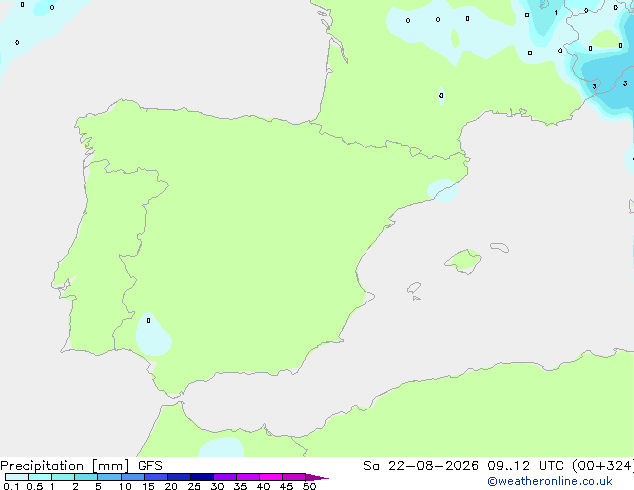Click the '(00+324)' forecast offset text
The width and height of the screenshot is (634, 490).
(x=603, y=466)
